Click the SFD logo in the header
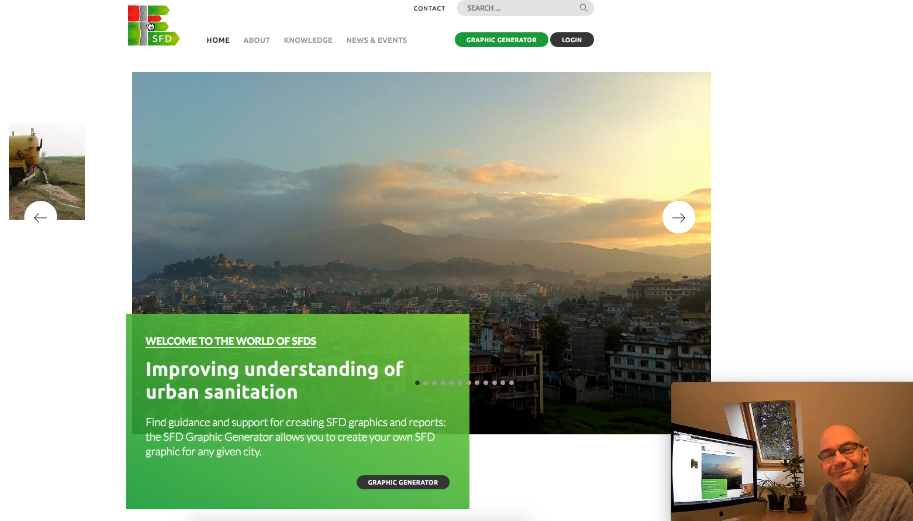The image size is (913, 521). point(154,26)
